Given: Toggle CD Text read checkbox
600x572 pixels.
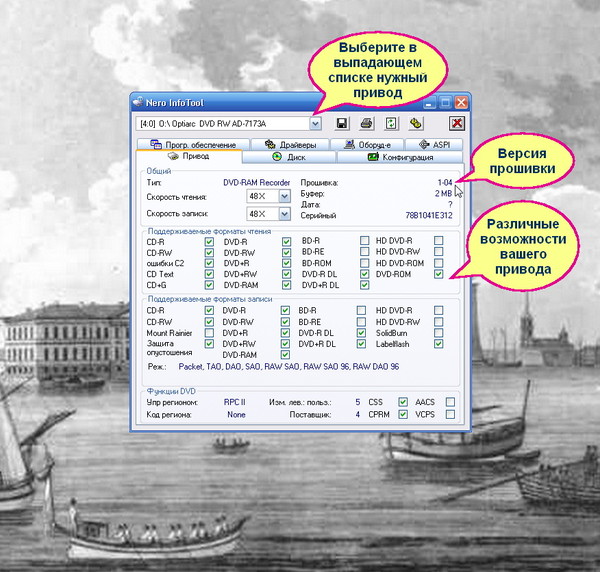Looking at the screenshot, I should tap(209, 274).
